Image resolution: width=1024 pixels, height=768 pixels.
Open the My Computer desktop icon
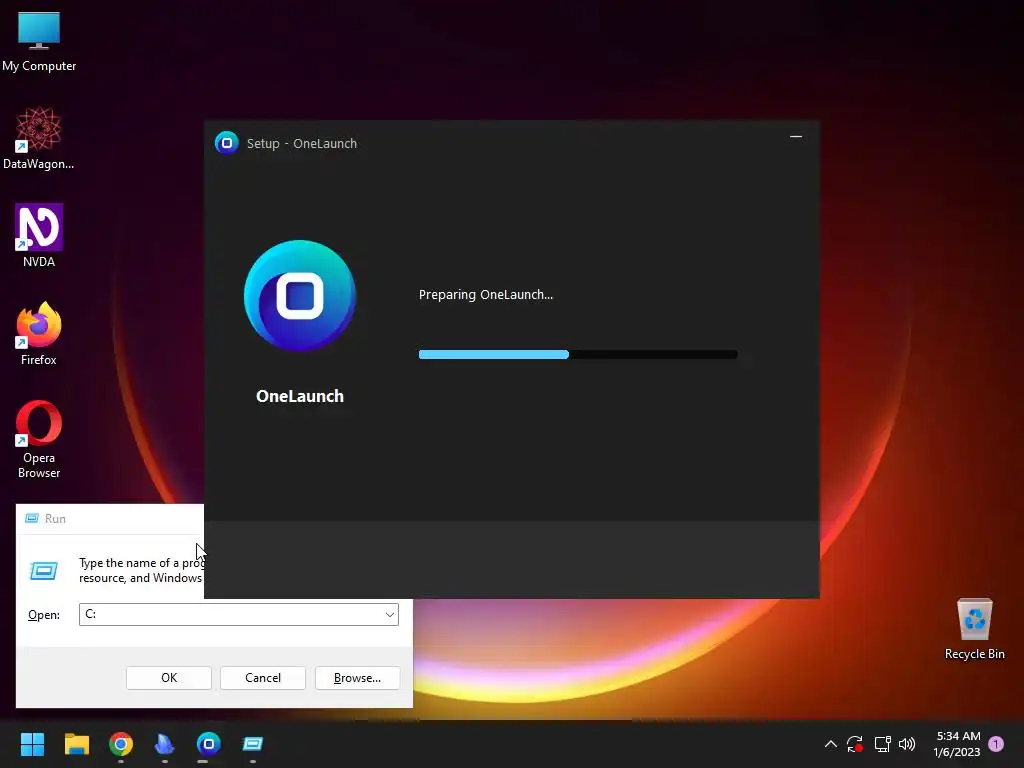tap(39, 40)
